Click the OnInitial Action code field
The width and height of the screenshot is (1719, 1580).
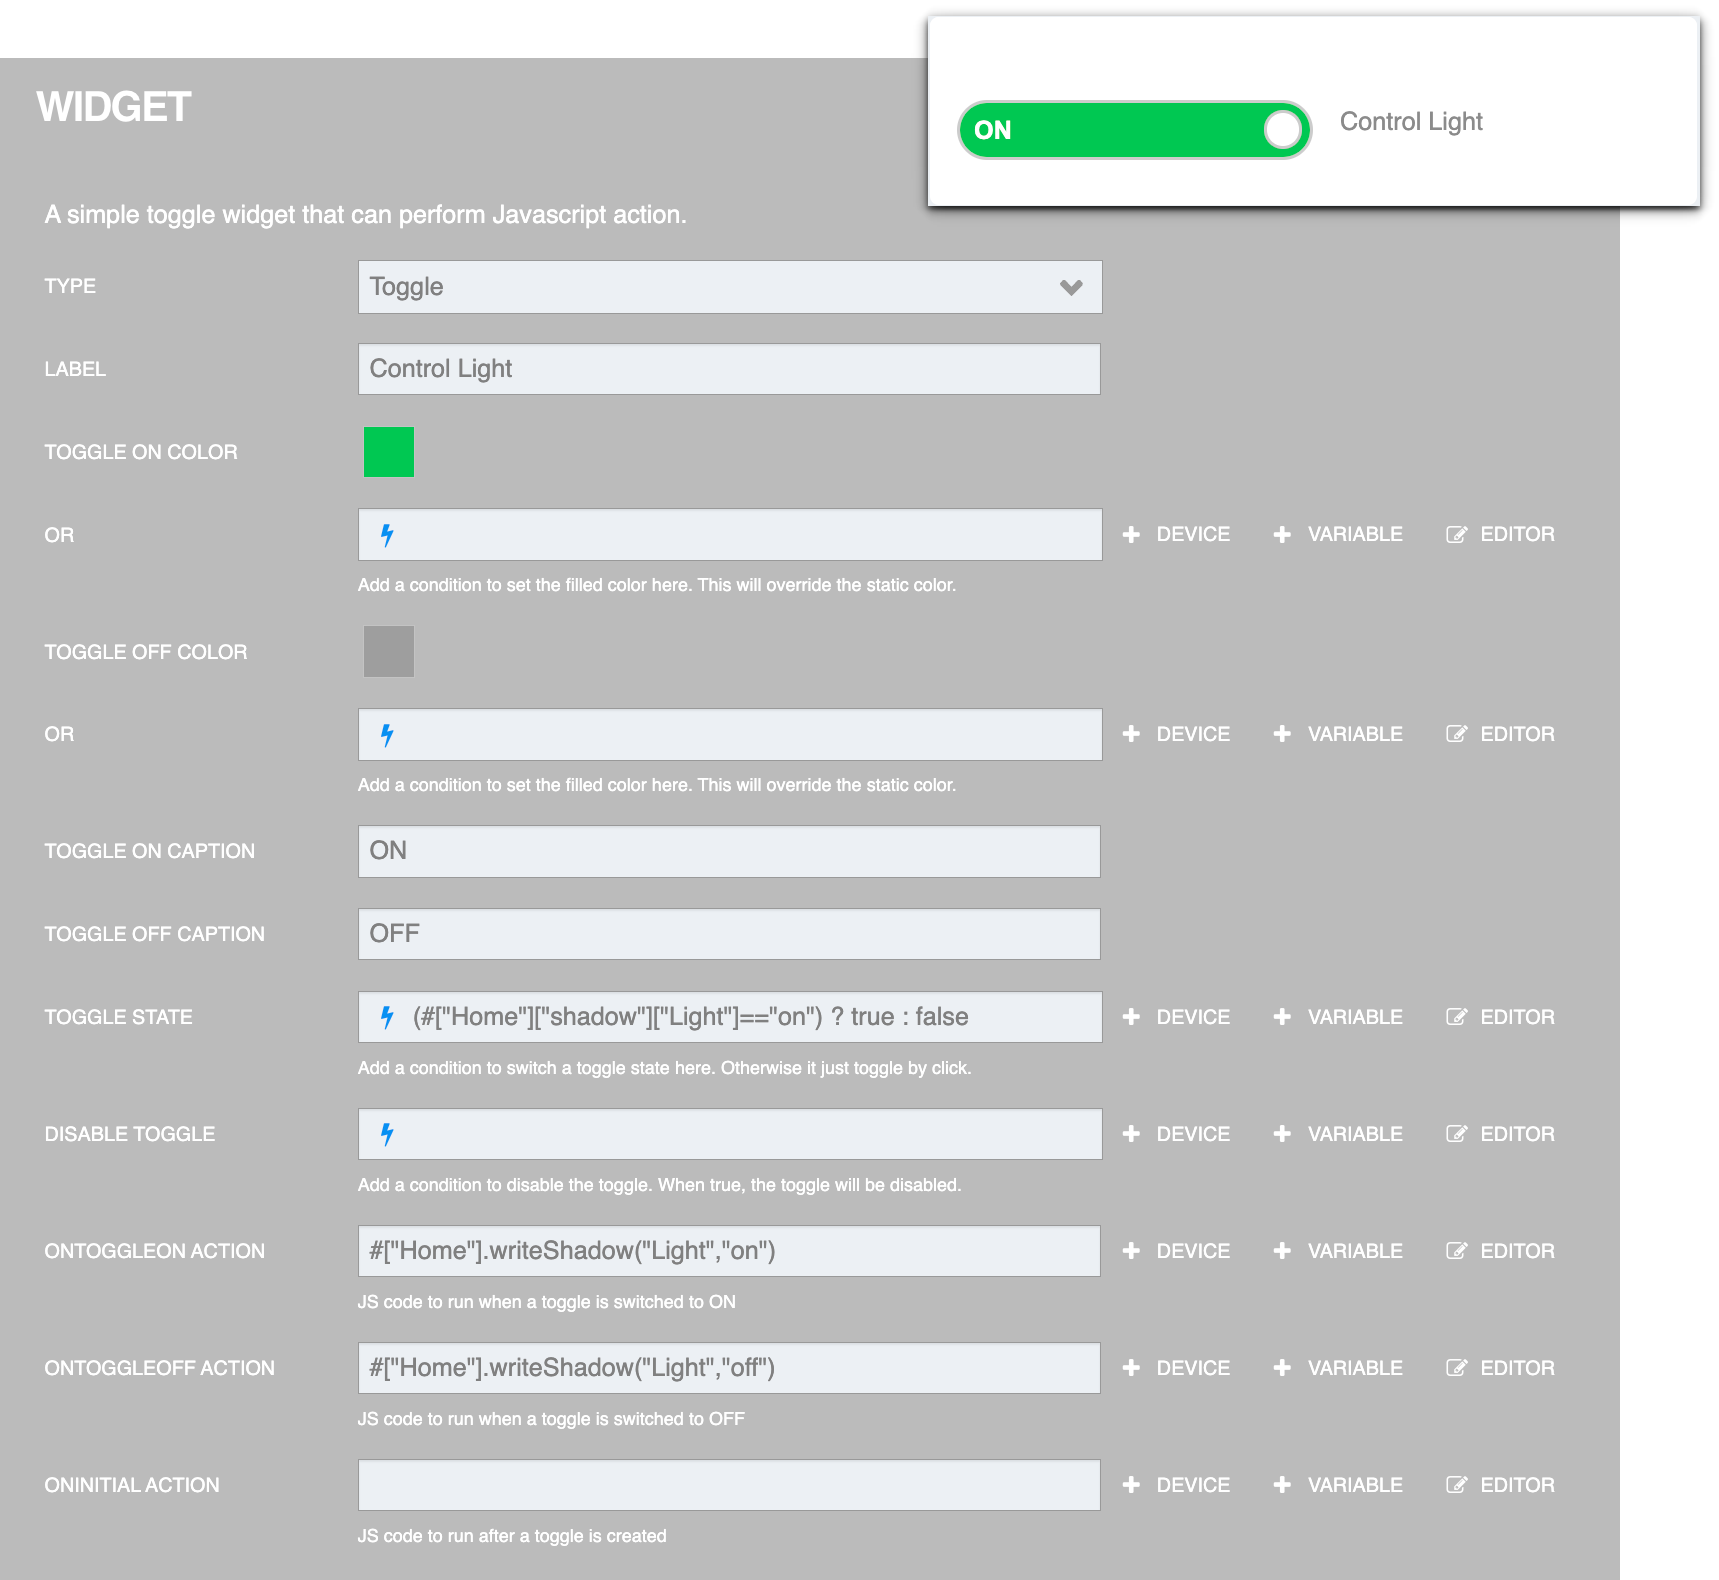729,1485
